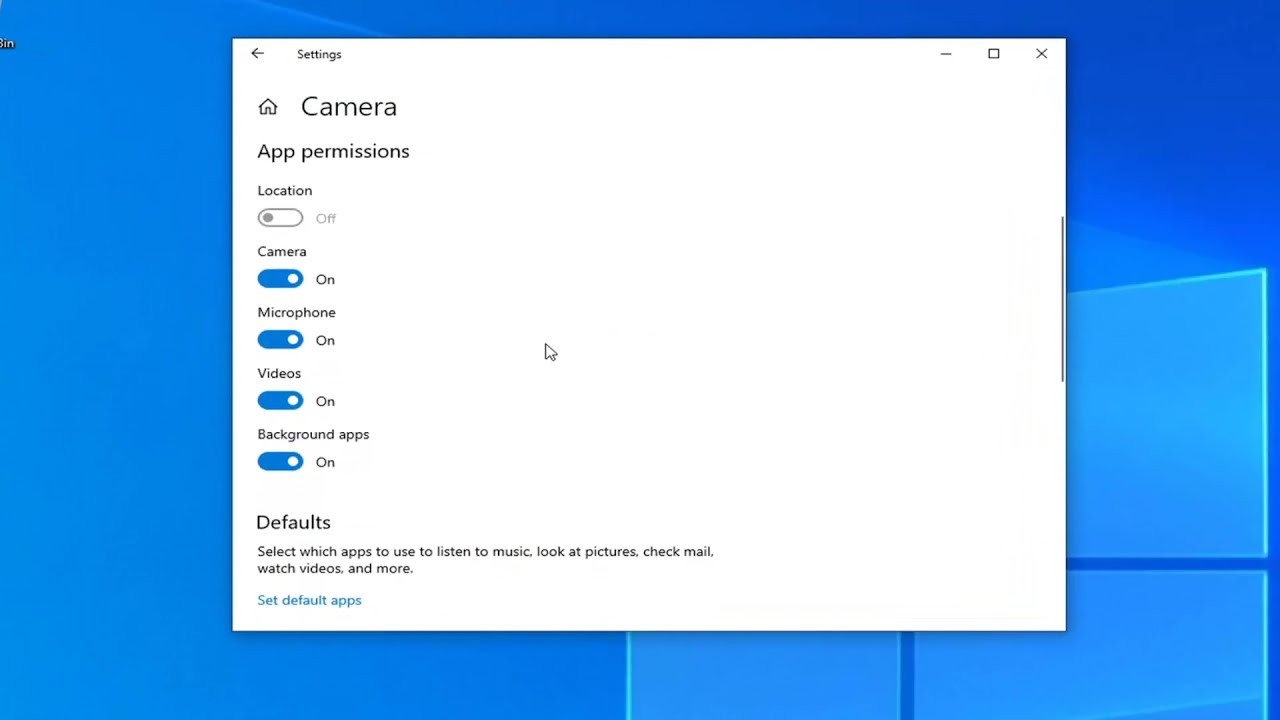Go back with the Settings back arrow

click(257, 54)
